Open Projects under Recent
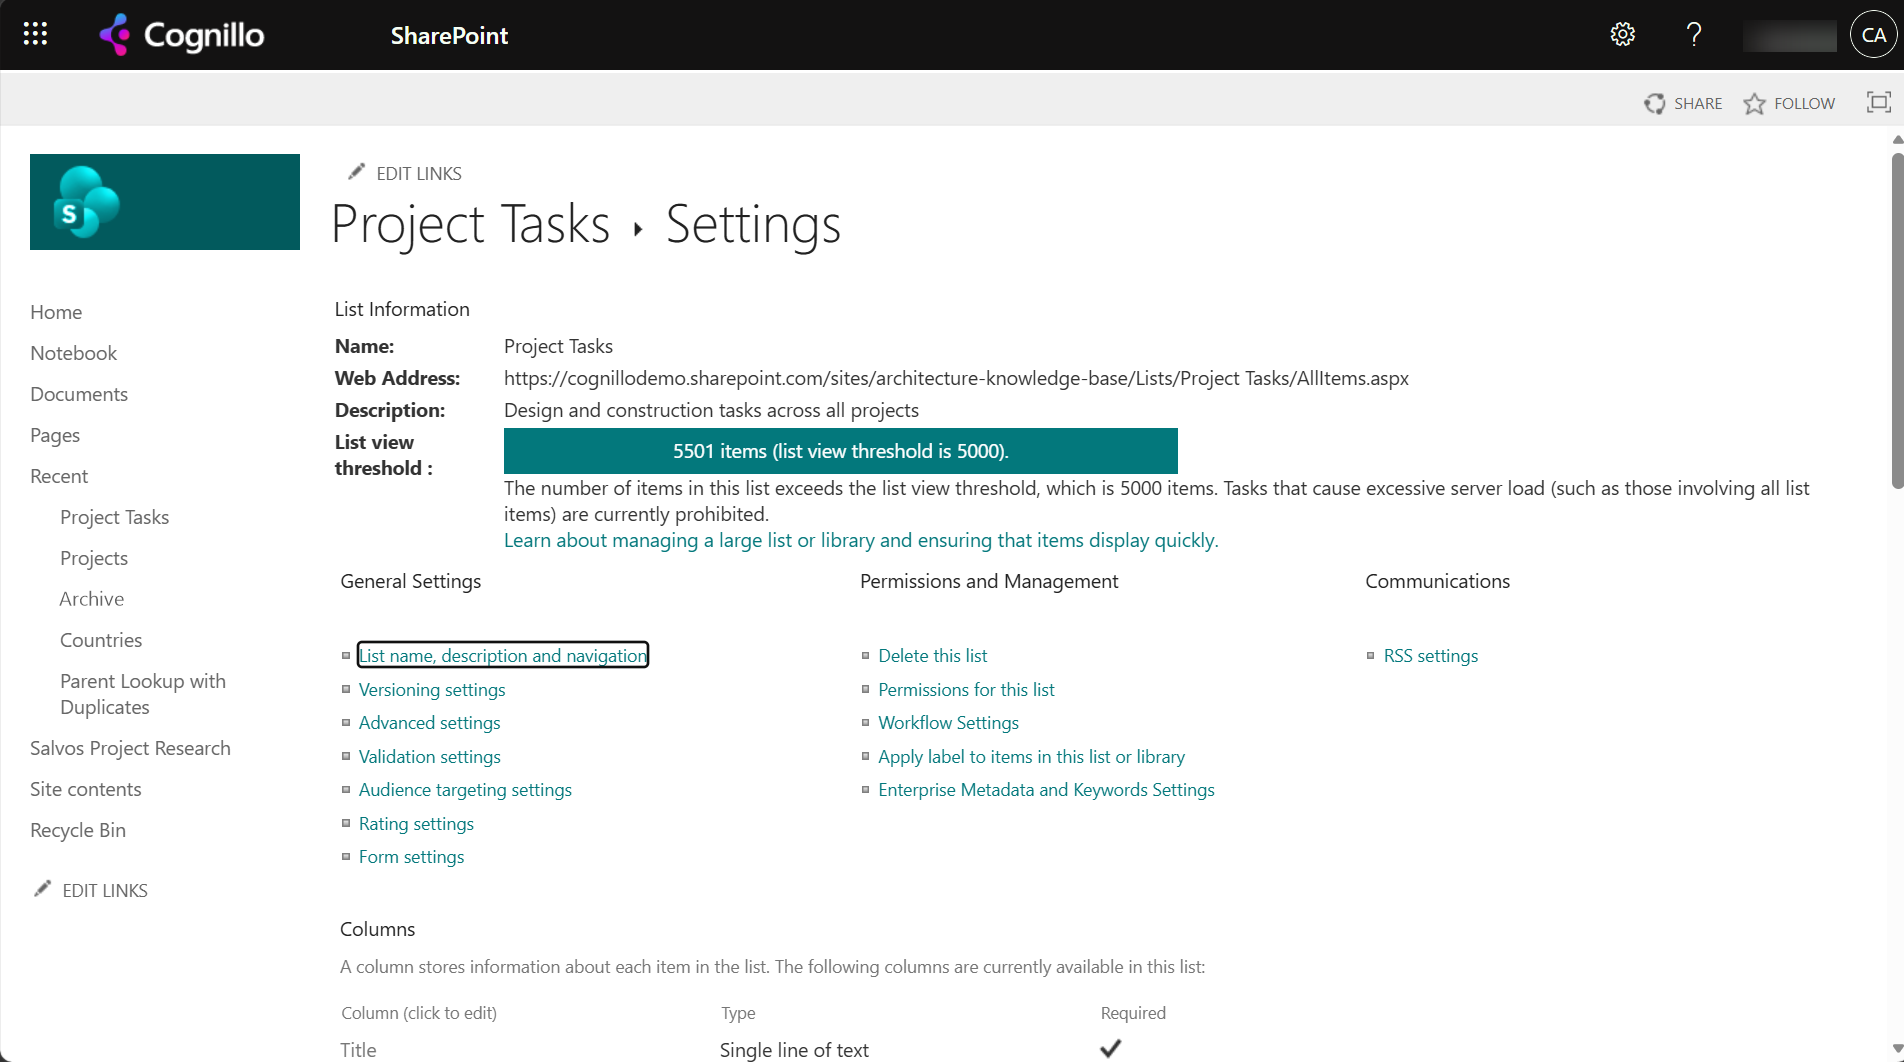 [x=94, y=558]
